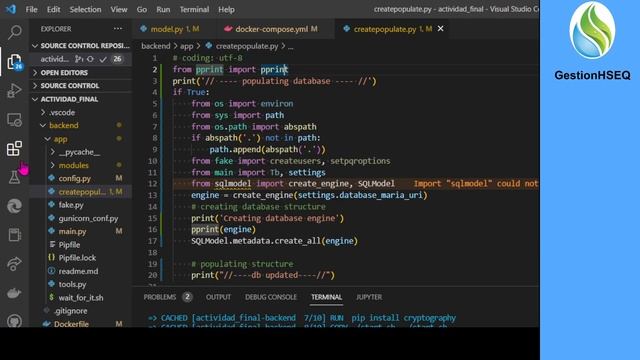Switch to the Jupyter panel tab
The height and width of the screenshot is (360, 640).
[x=369, y=297]
